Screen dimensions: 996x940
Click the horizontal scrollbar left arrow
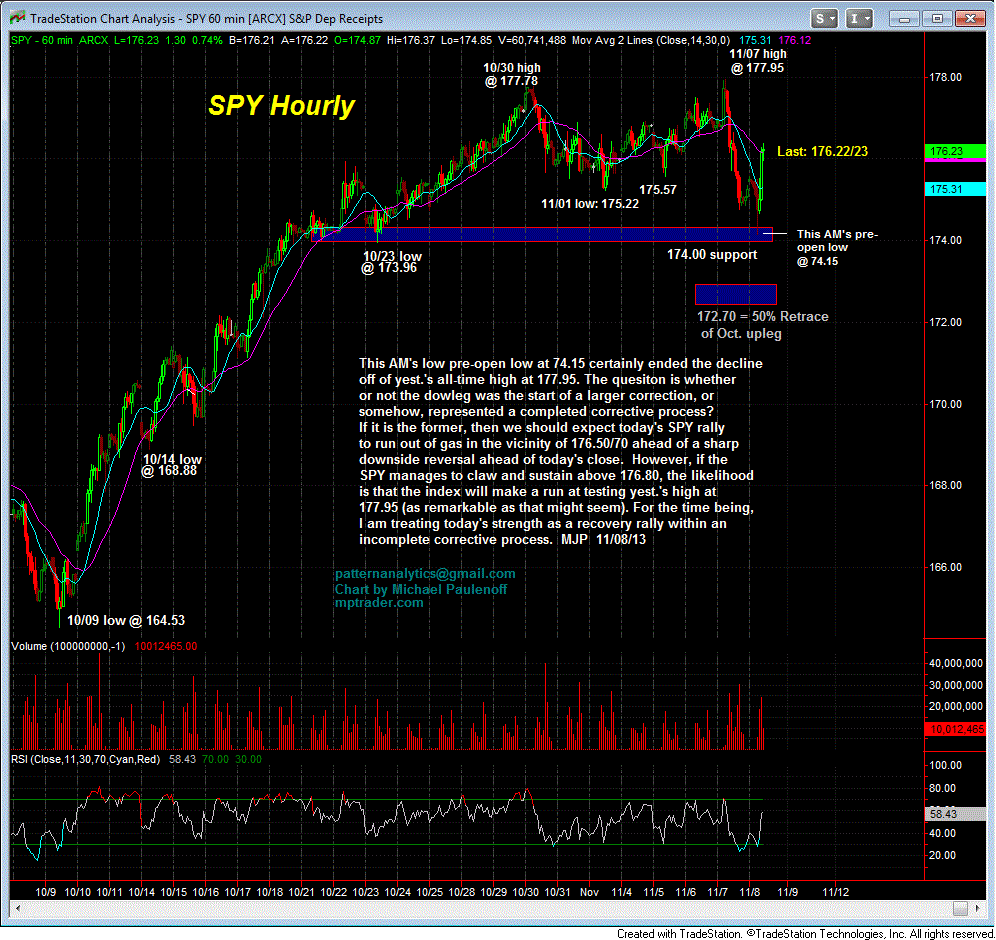pos(17,908)
